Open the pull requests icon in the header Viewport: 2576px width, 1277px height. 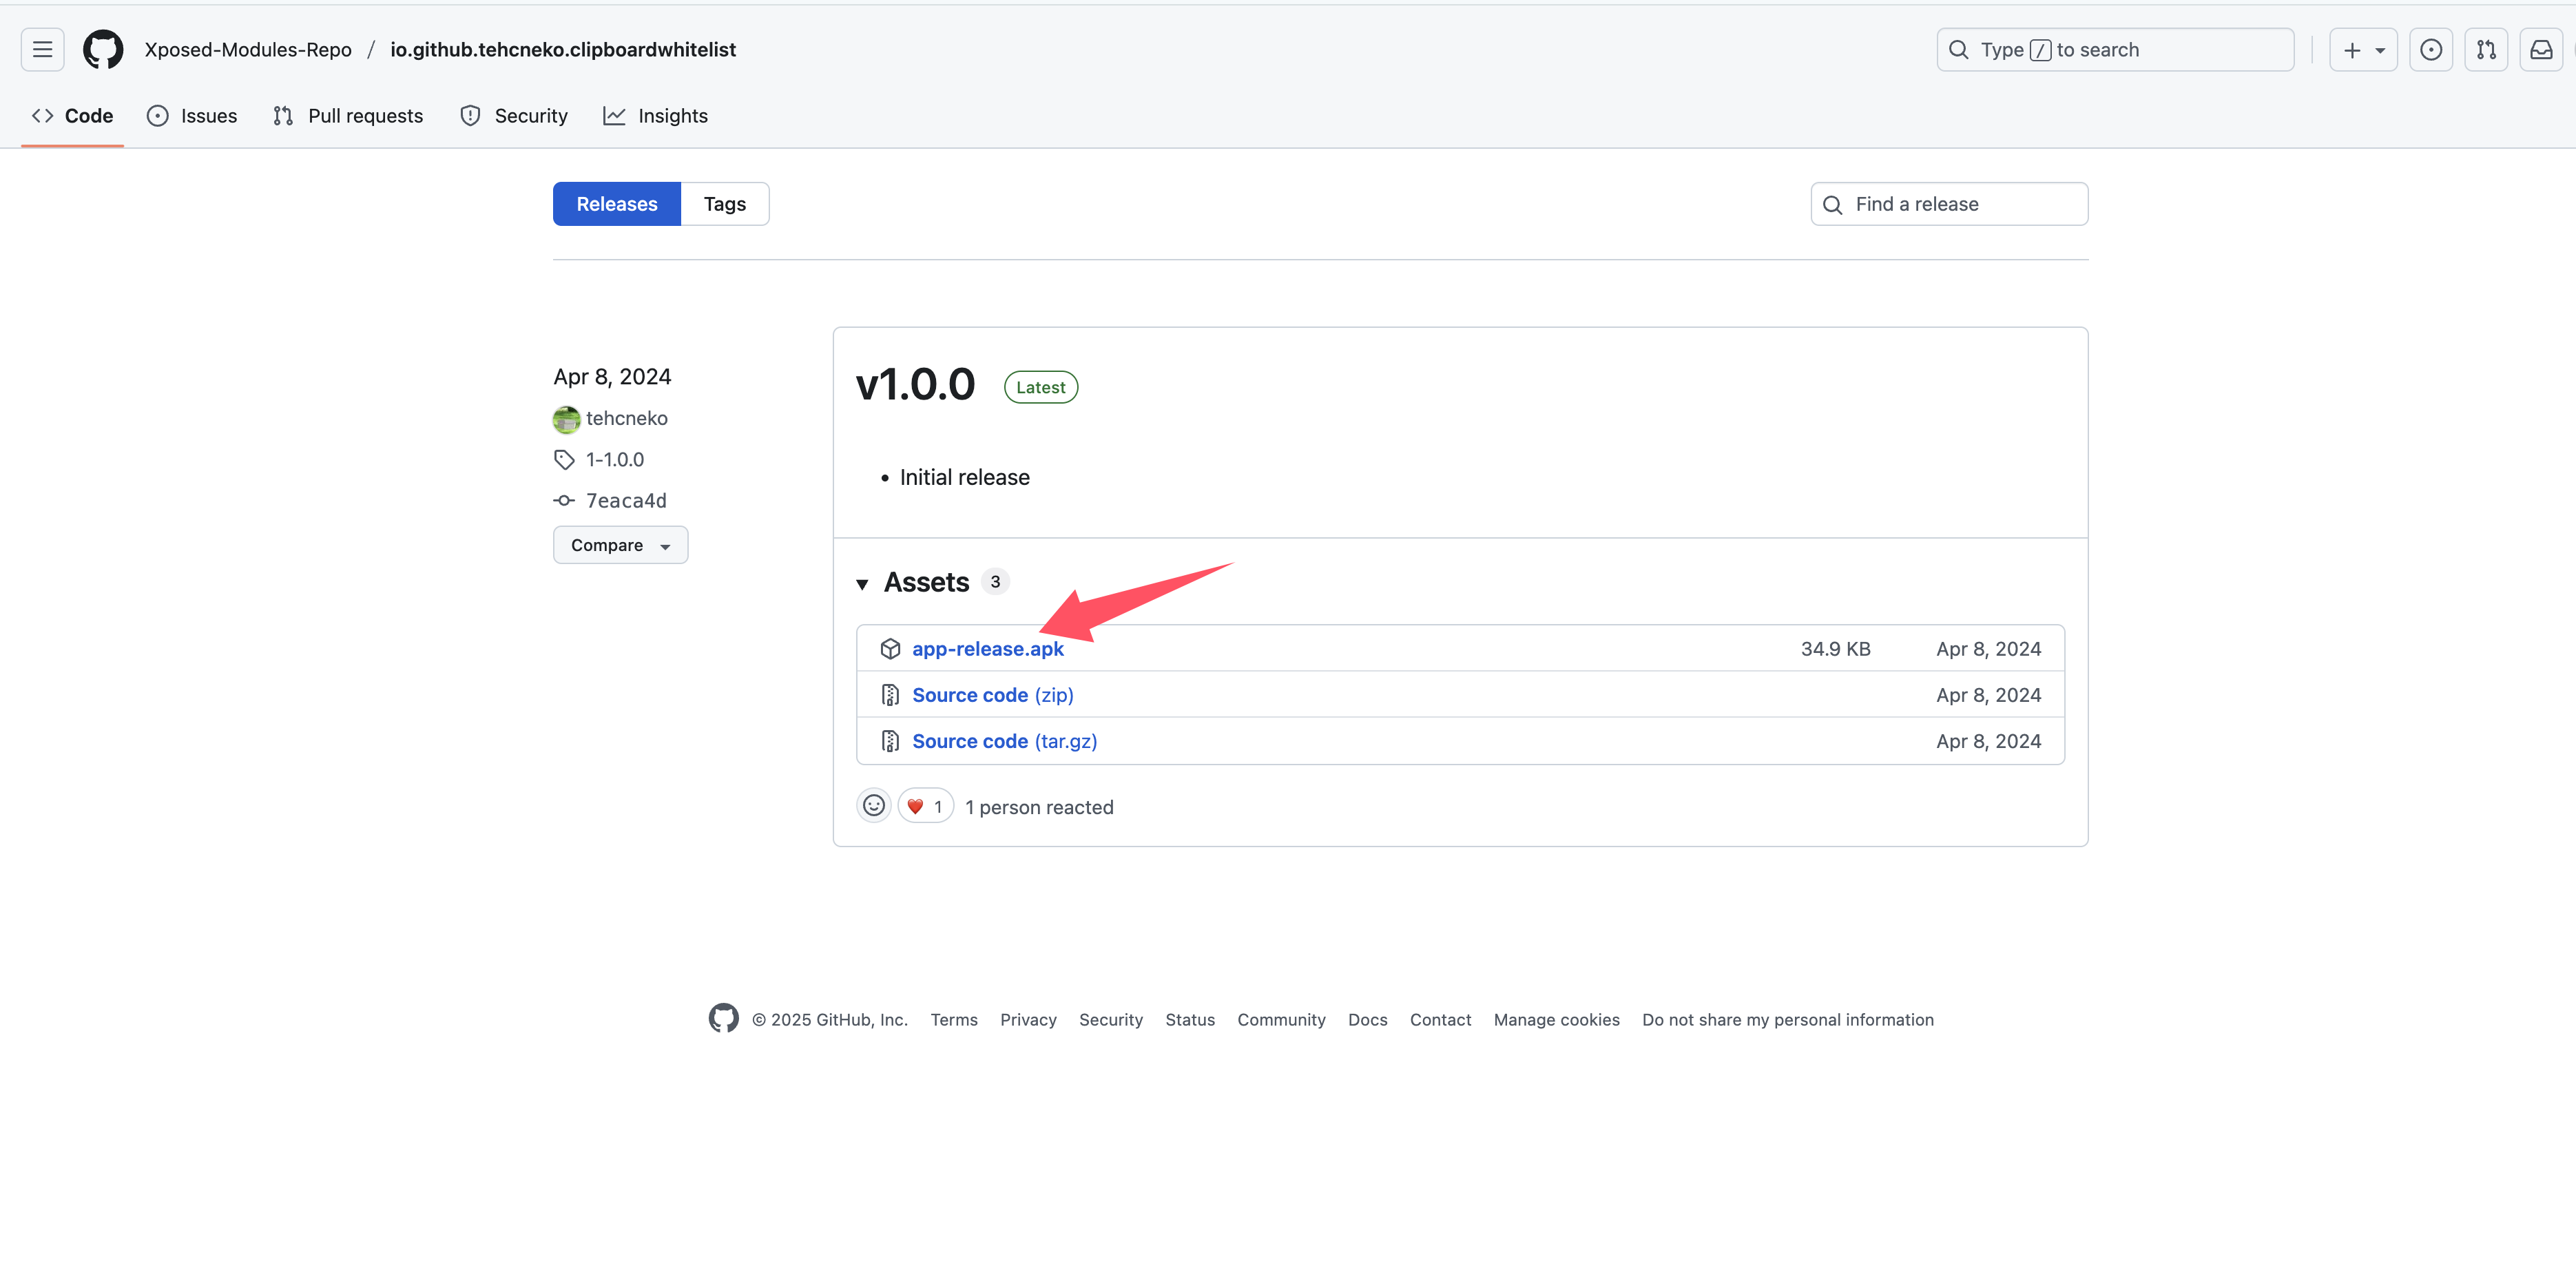tap(2486, 49)
